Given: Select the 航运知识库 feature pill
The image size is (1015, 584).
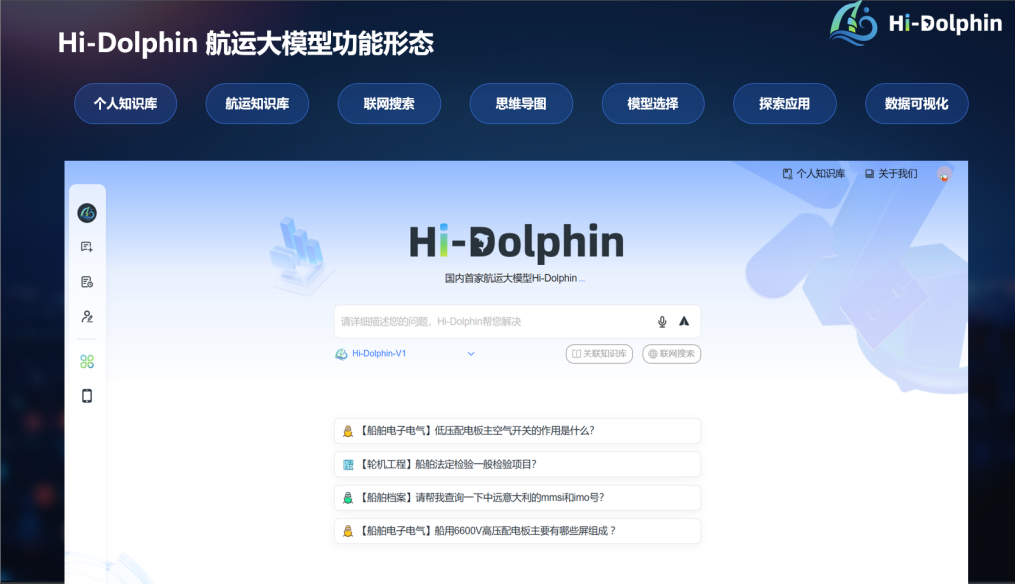Looking at the screenshot, I should pyautogui.click(x=257, y=104).
